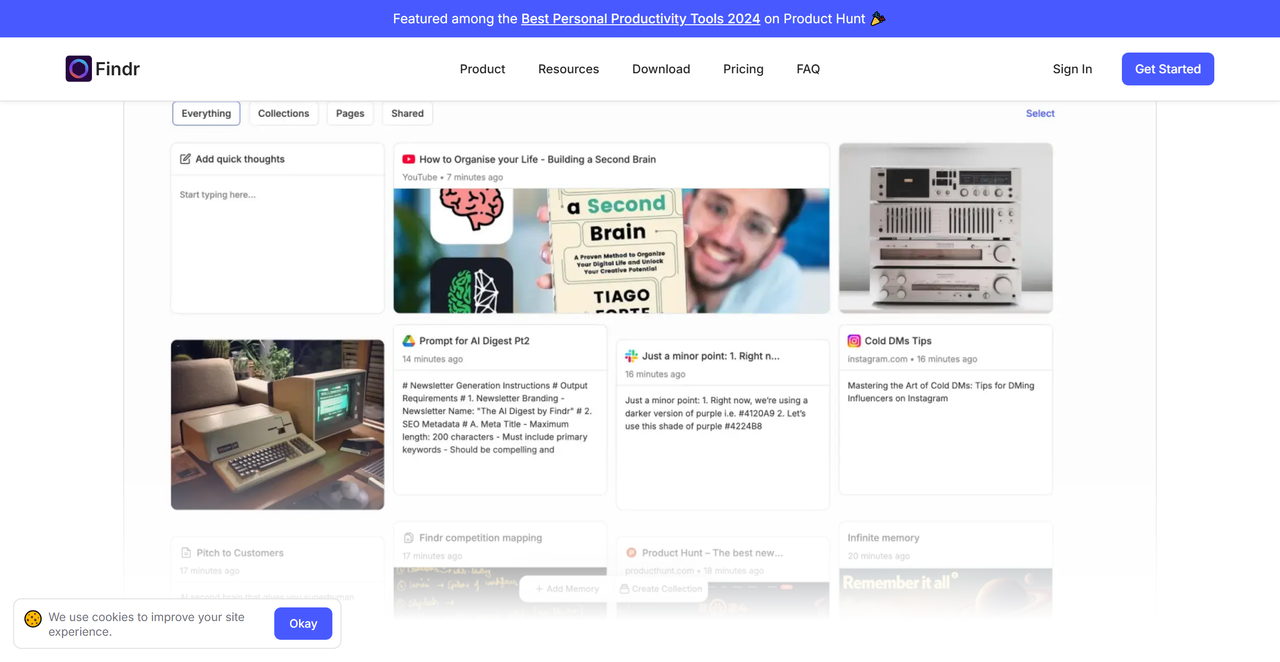Click the party popper emoji in banner
Viewport: 1280px width, 662px height.
pos(878,18)
